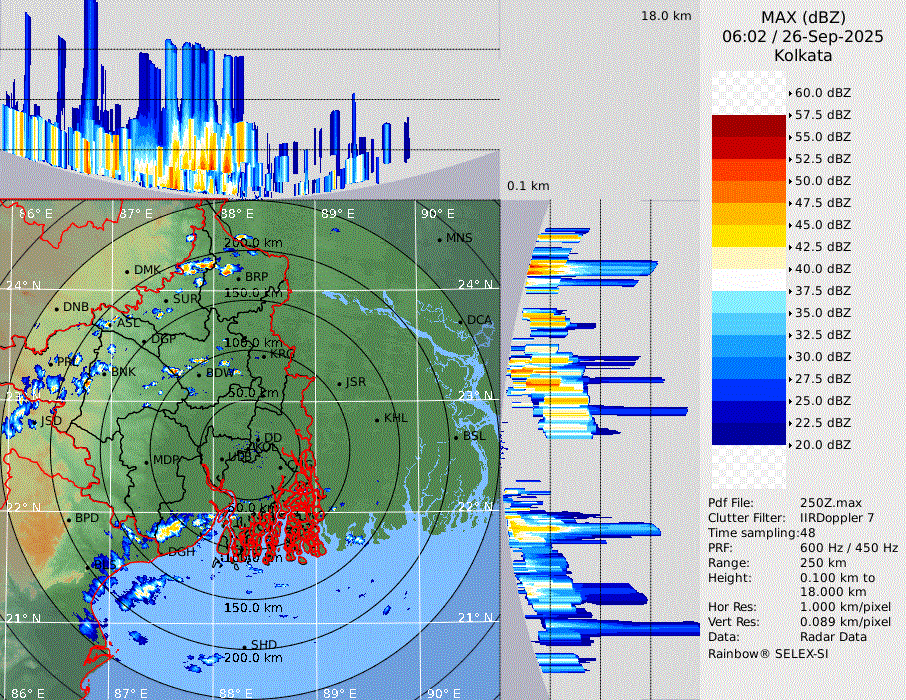Screen dimensions: 906x700
Task: Select the DCA station dot
Action: [x=461, y=321]
